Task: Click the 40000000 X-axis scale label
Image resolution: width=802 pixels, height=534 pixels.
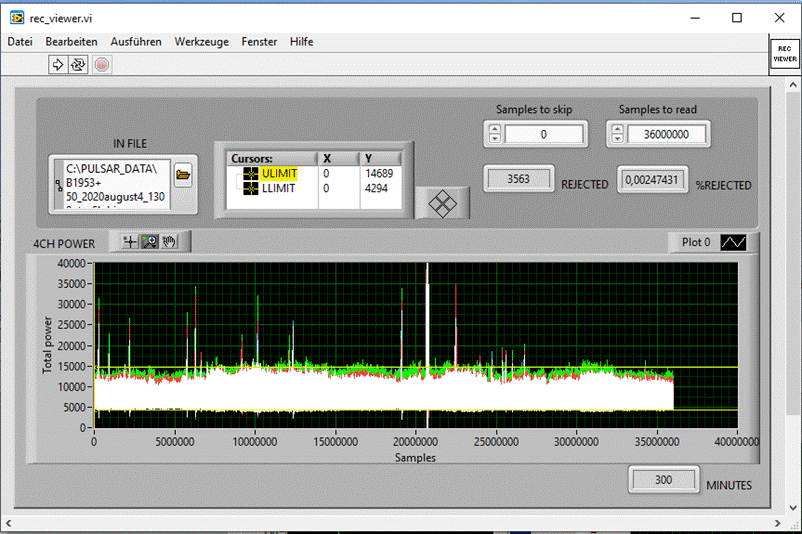Action: click(737, 441)
